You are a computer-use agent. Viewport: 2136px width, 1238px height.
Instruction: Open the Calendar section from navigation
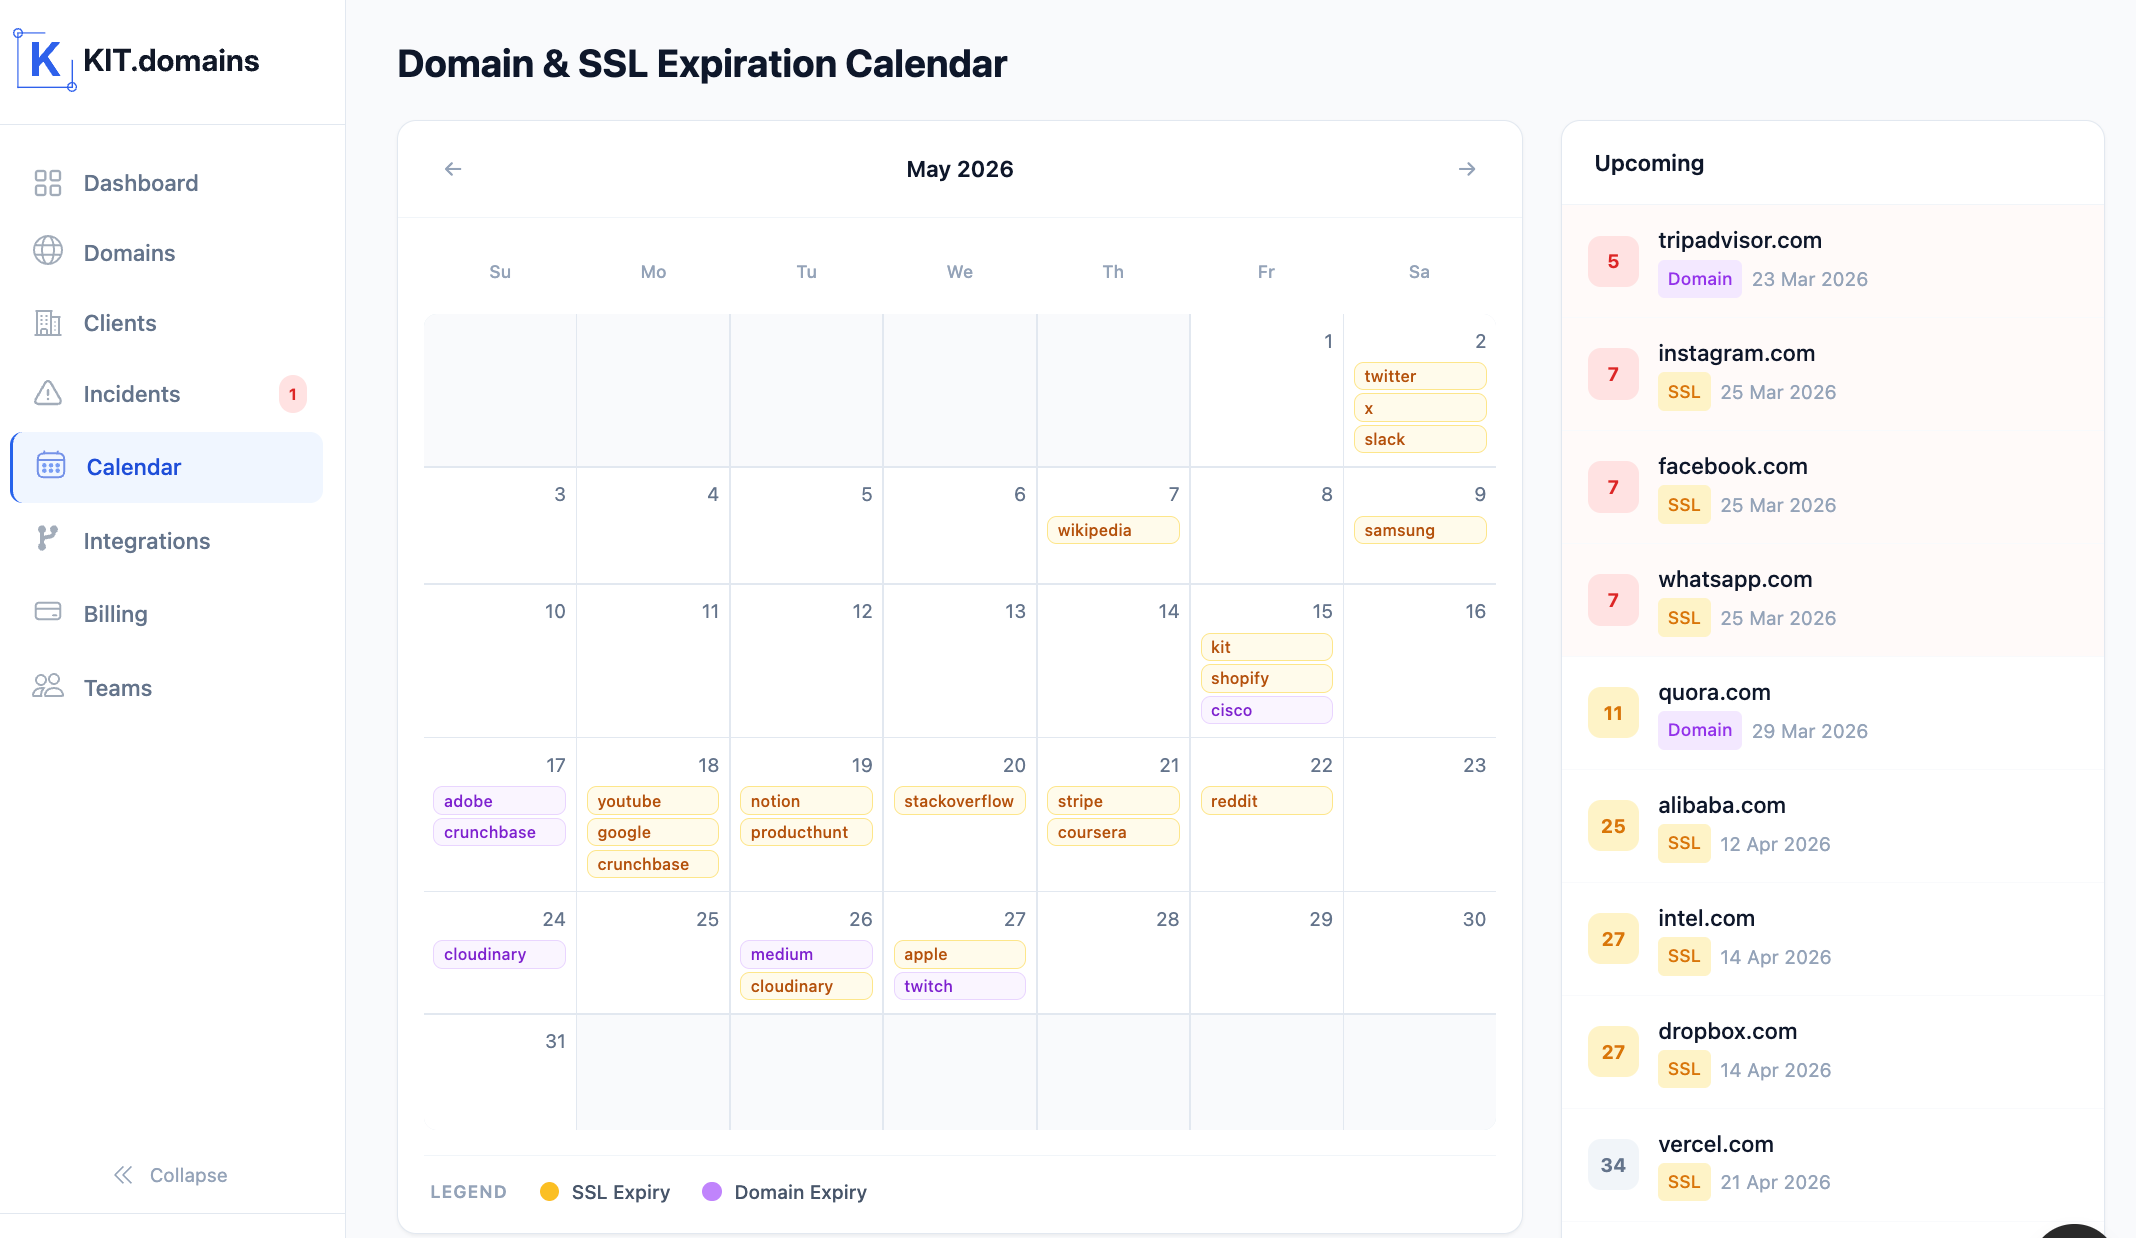click(133, 466)
